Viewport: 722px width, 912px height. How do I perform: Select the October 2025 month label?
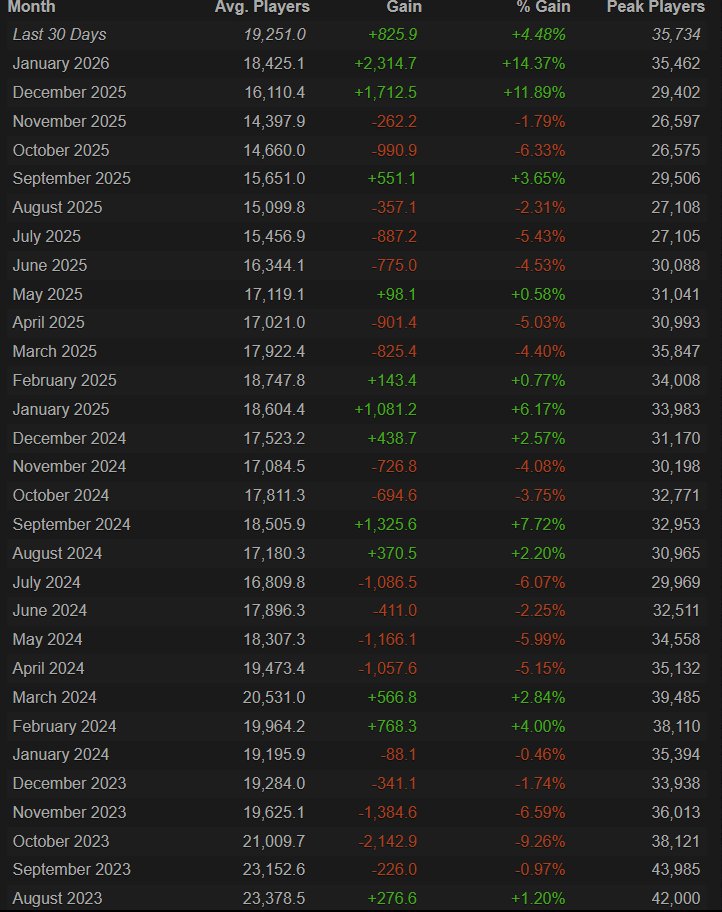[61, 150]
